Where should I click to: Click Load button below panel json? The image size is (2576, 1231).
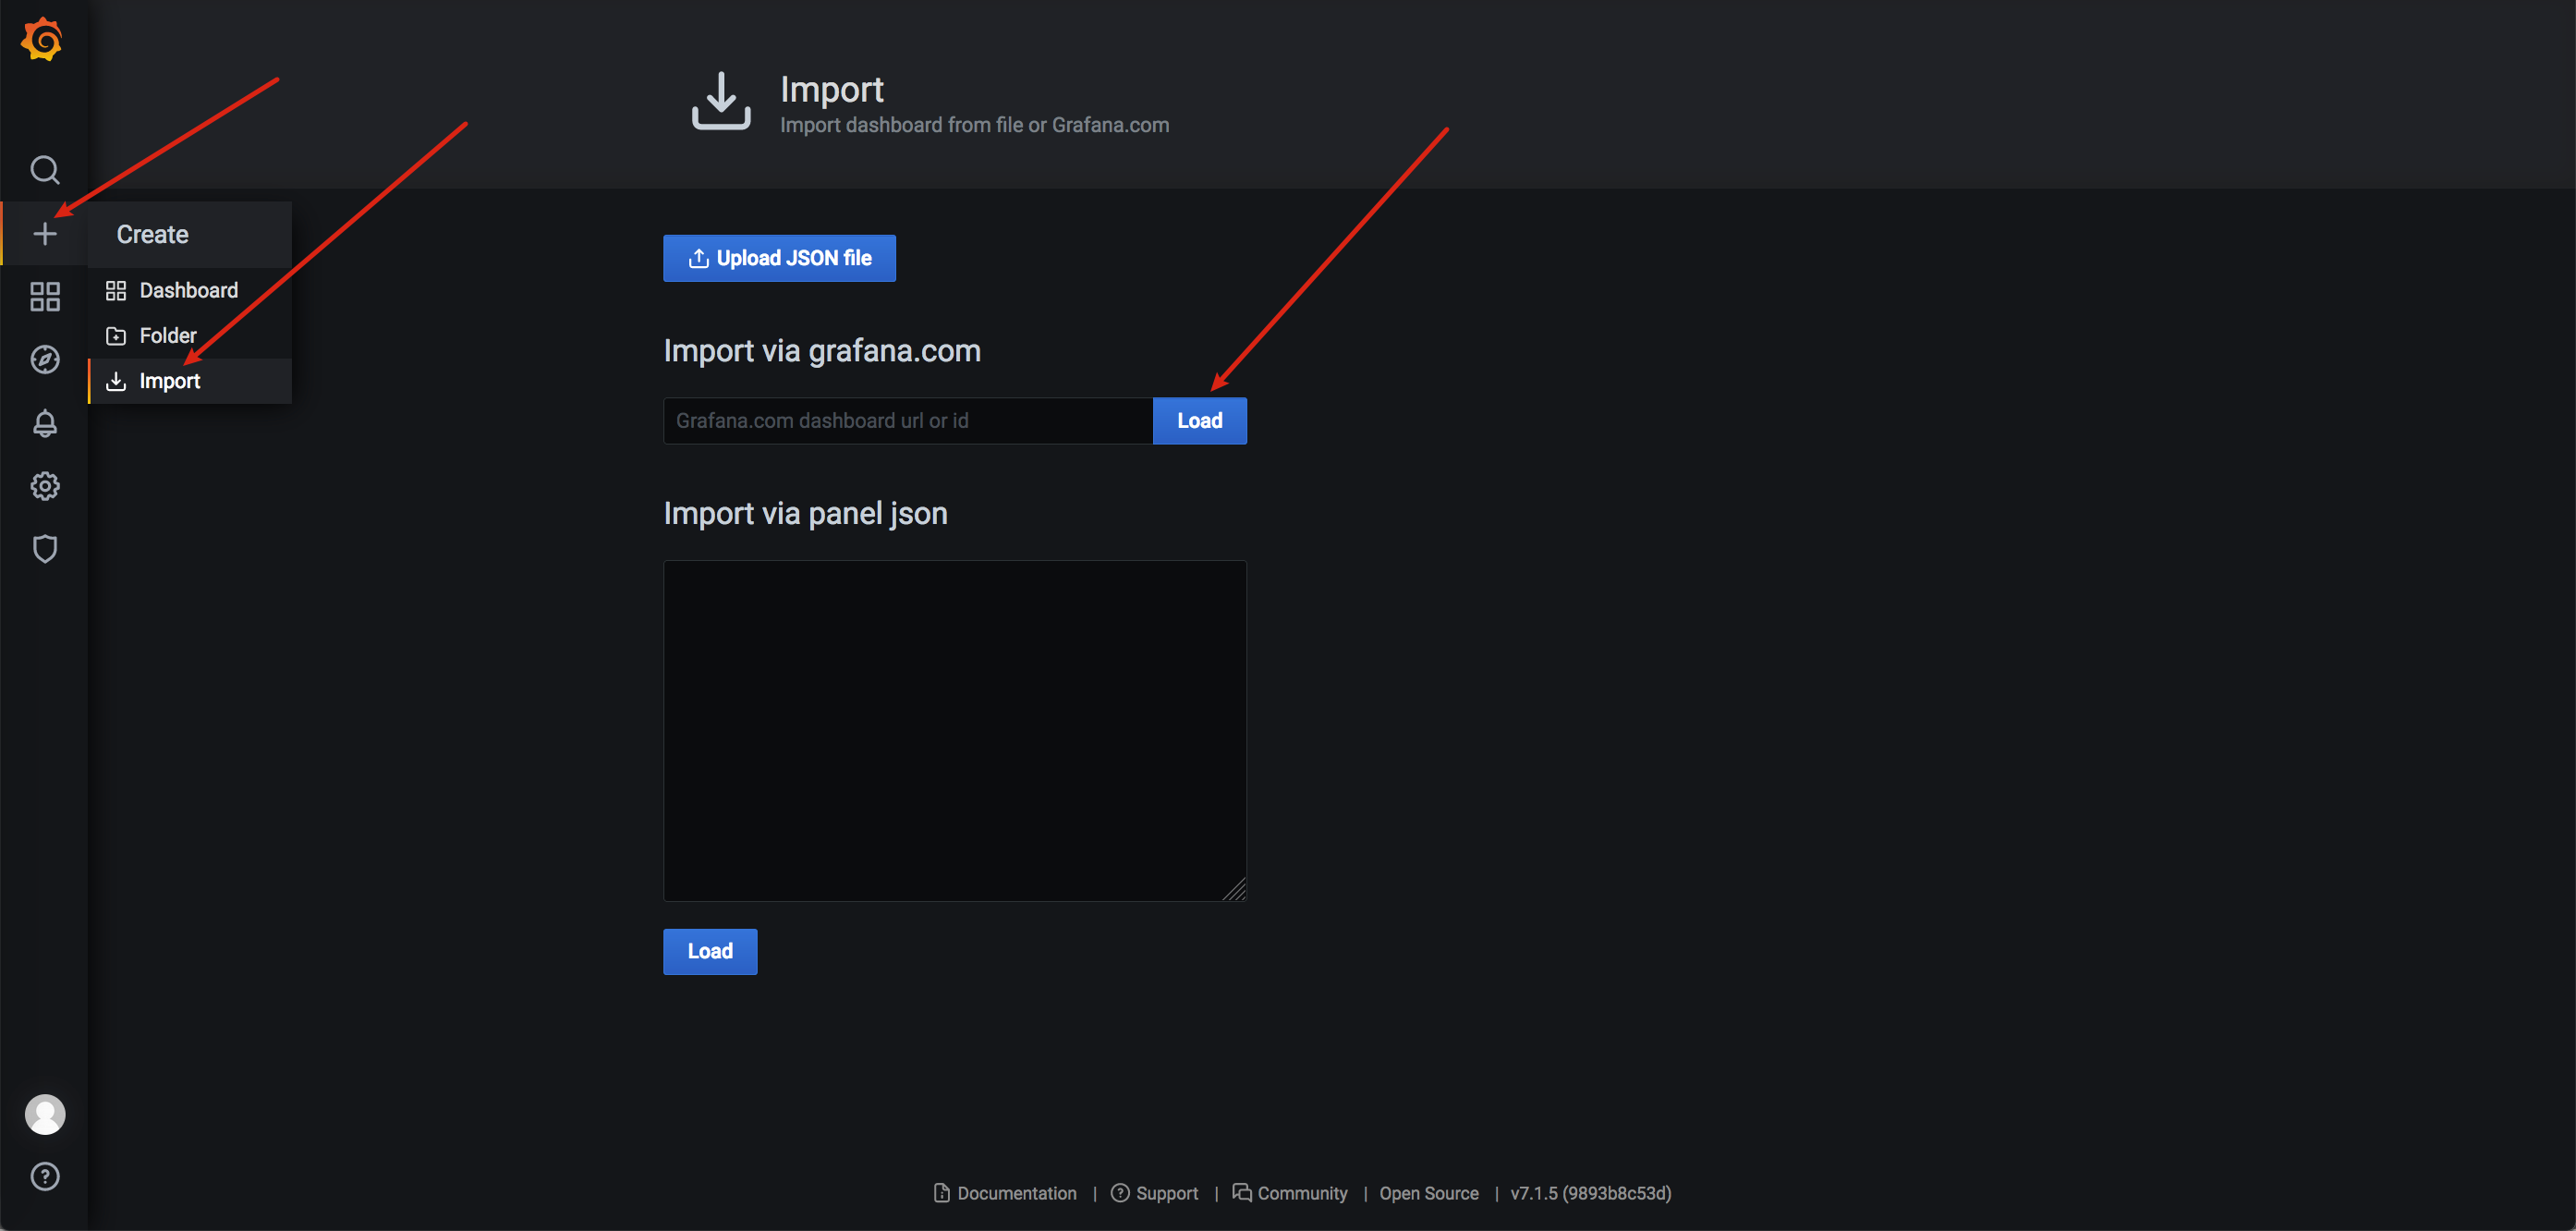pos(710,952)
